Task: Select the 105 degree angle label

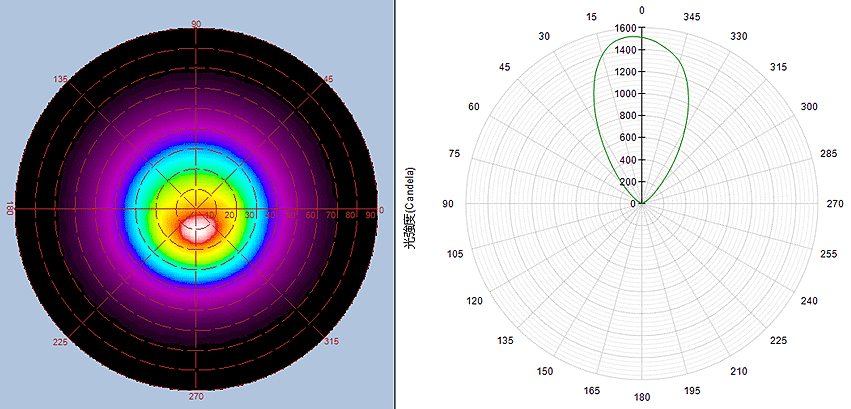Action: tap(457, 255)
